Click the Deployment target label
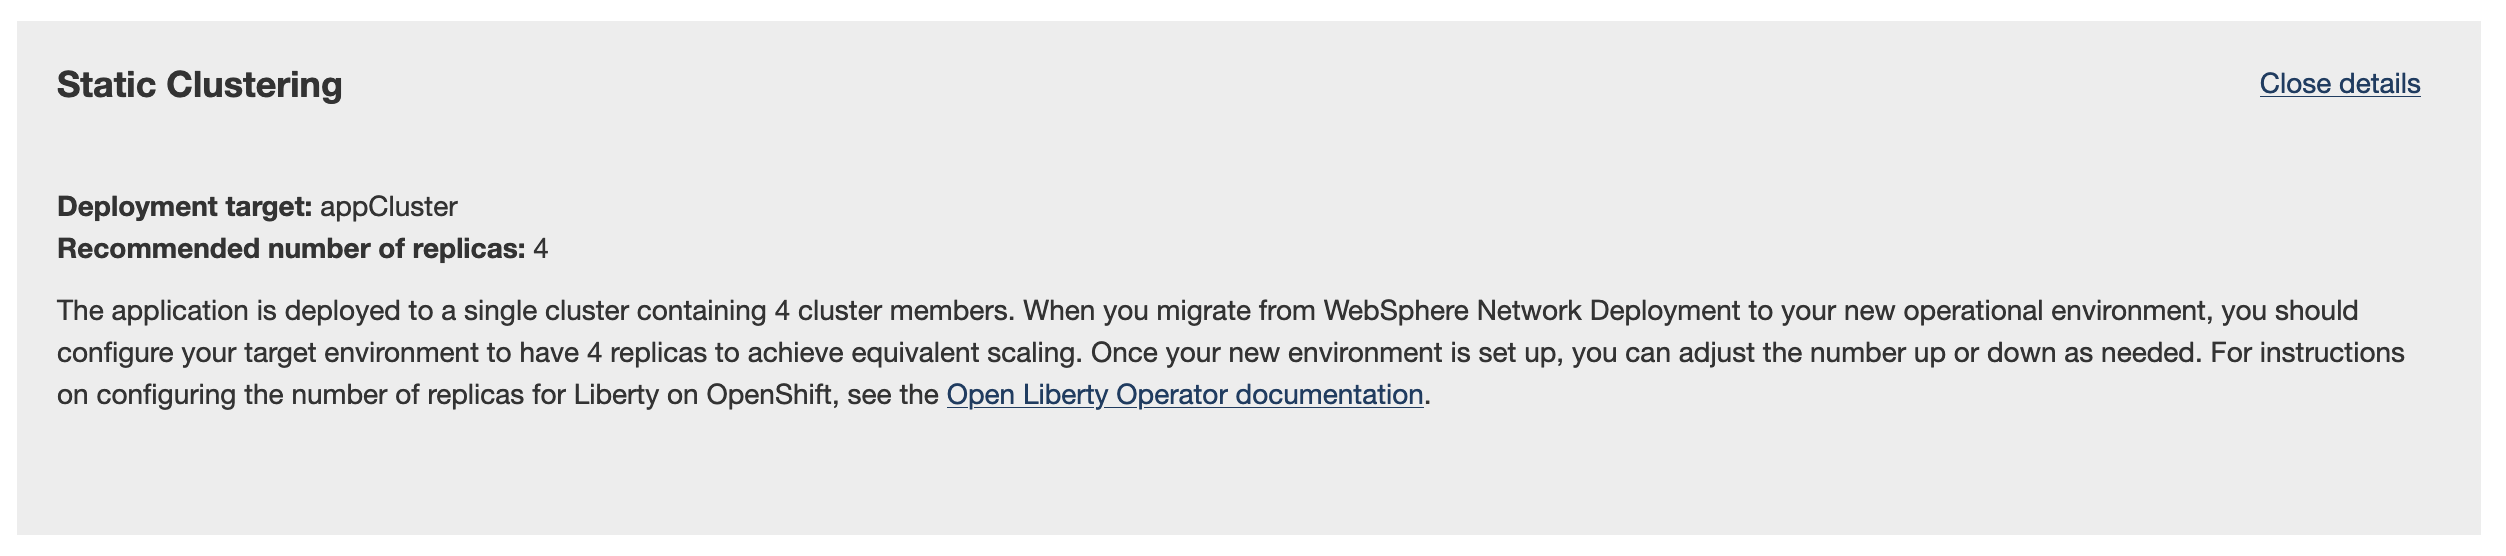 (185, 207)
